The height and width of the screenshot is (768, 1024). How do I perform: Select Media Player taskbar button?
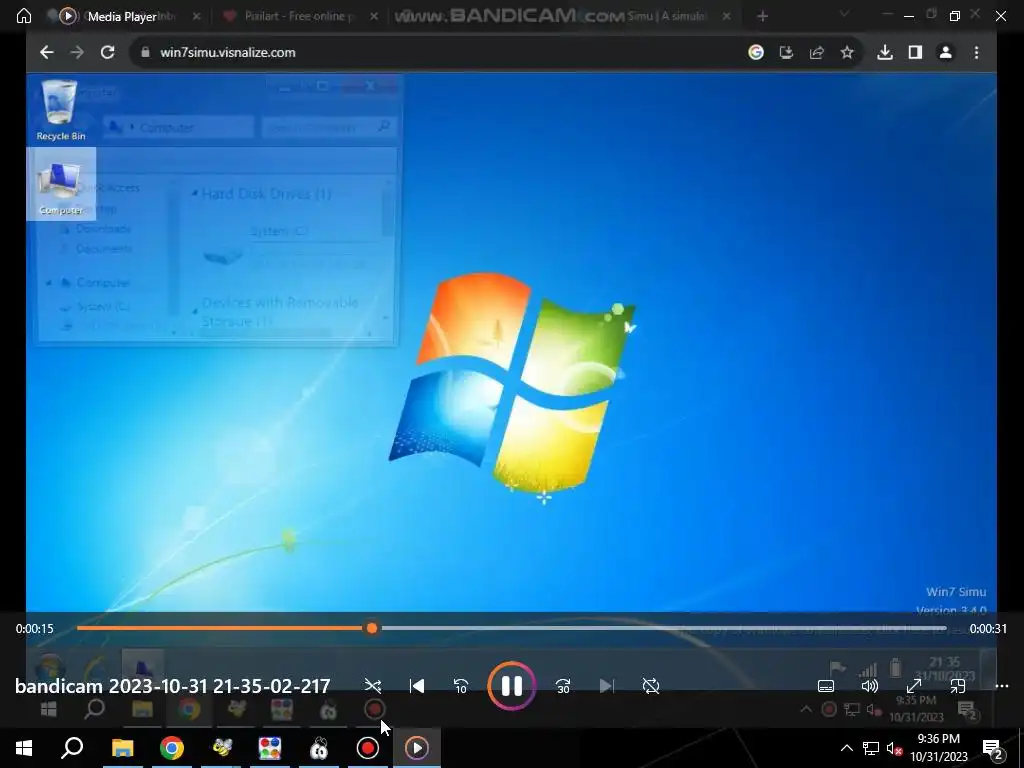tap(417, 748)
